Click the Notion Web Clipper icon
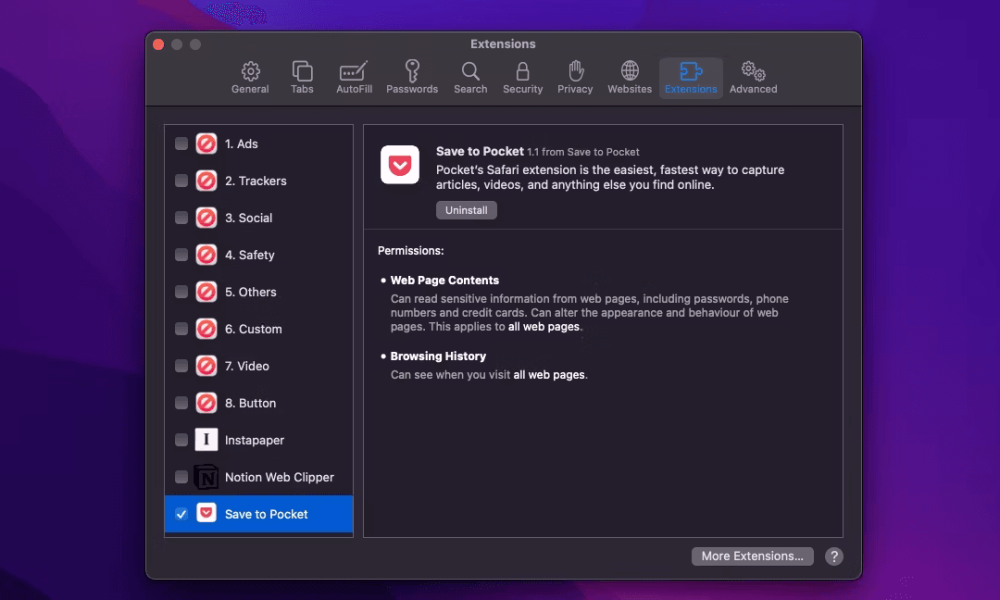 click(206, 477)
